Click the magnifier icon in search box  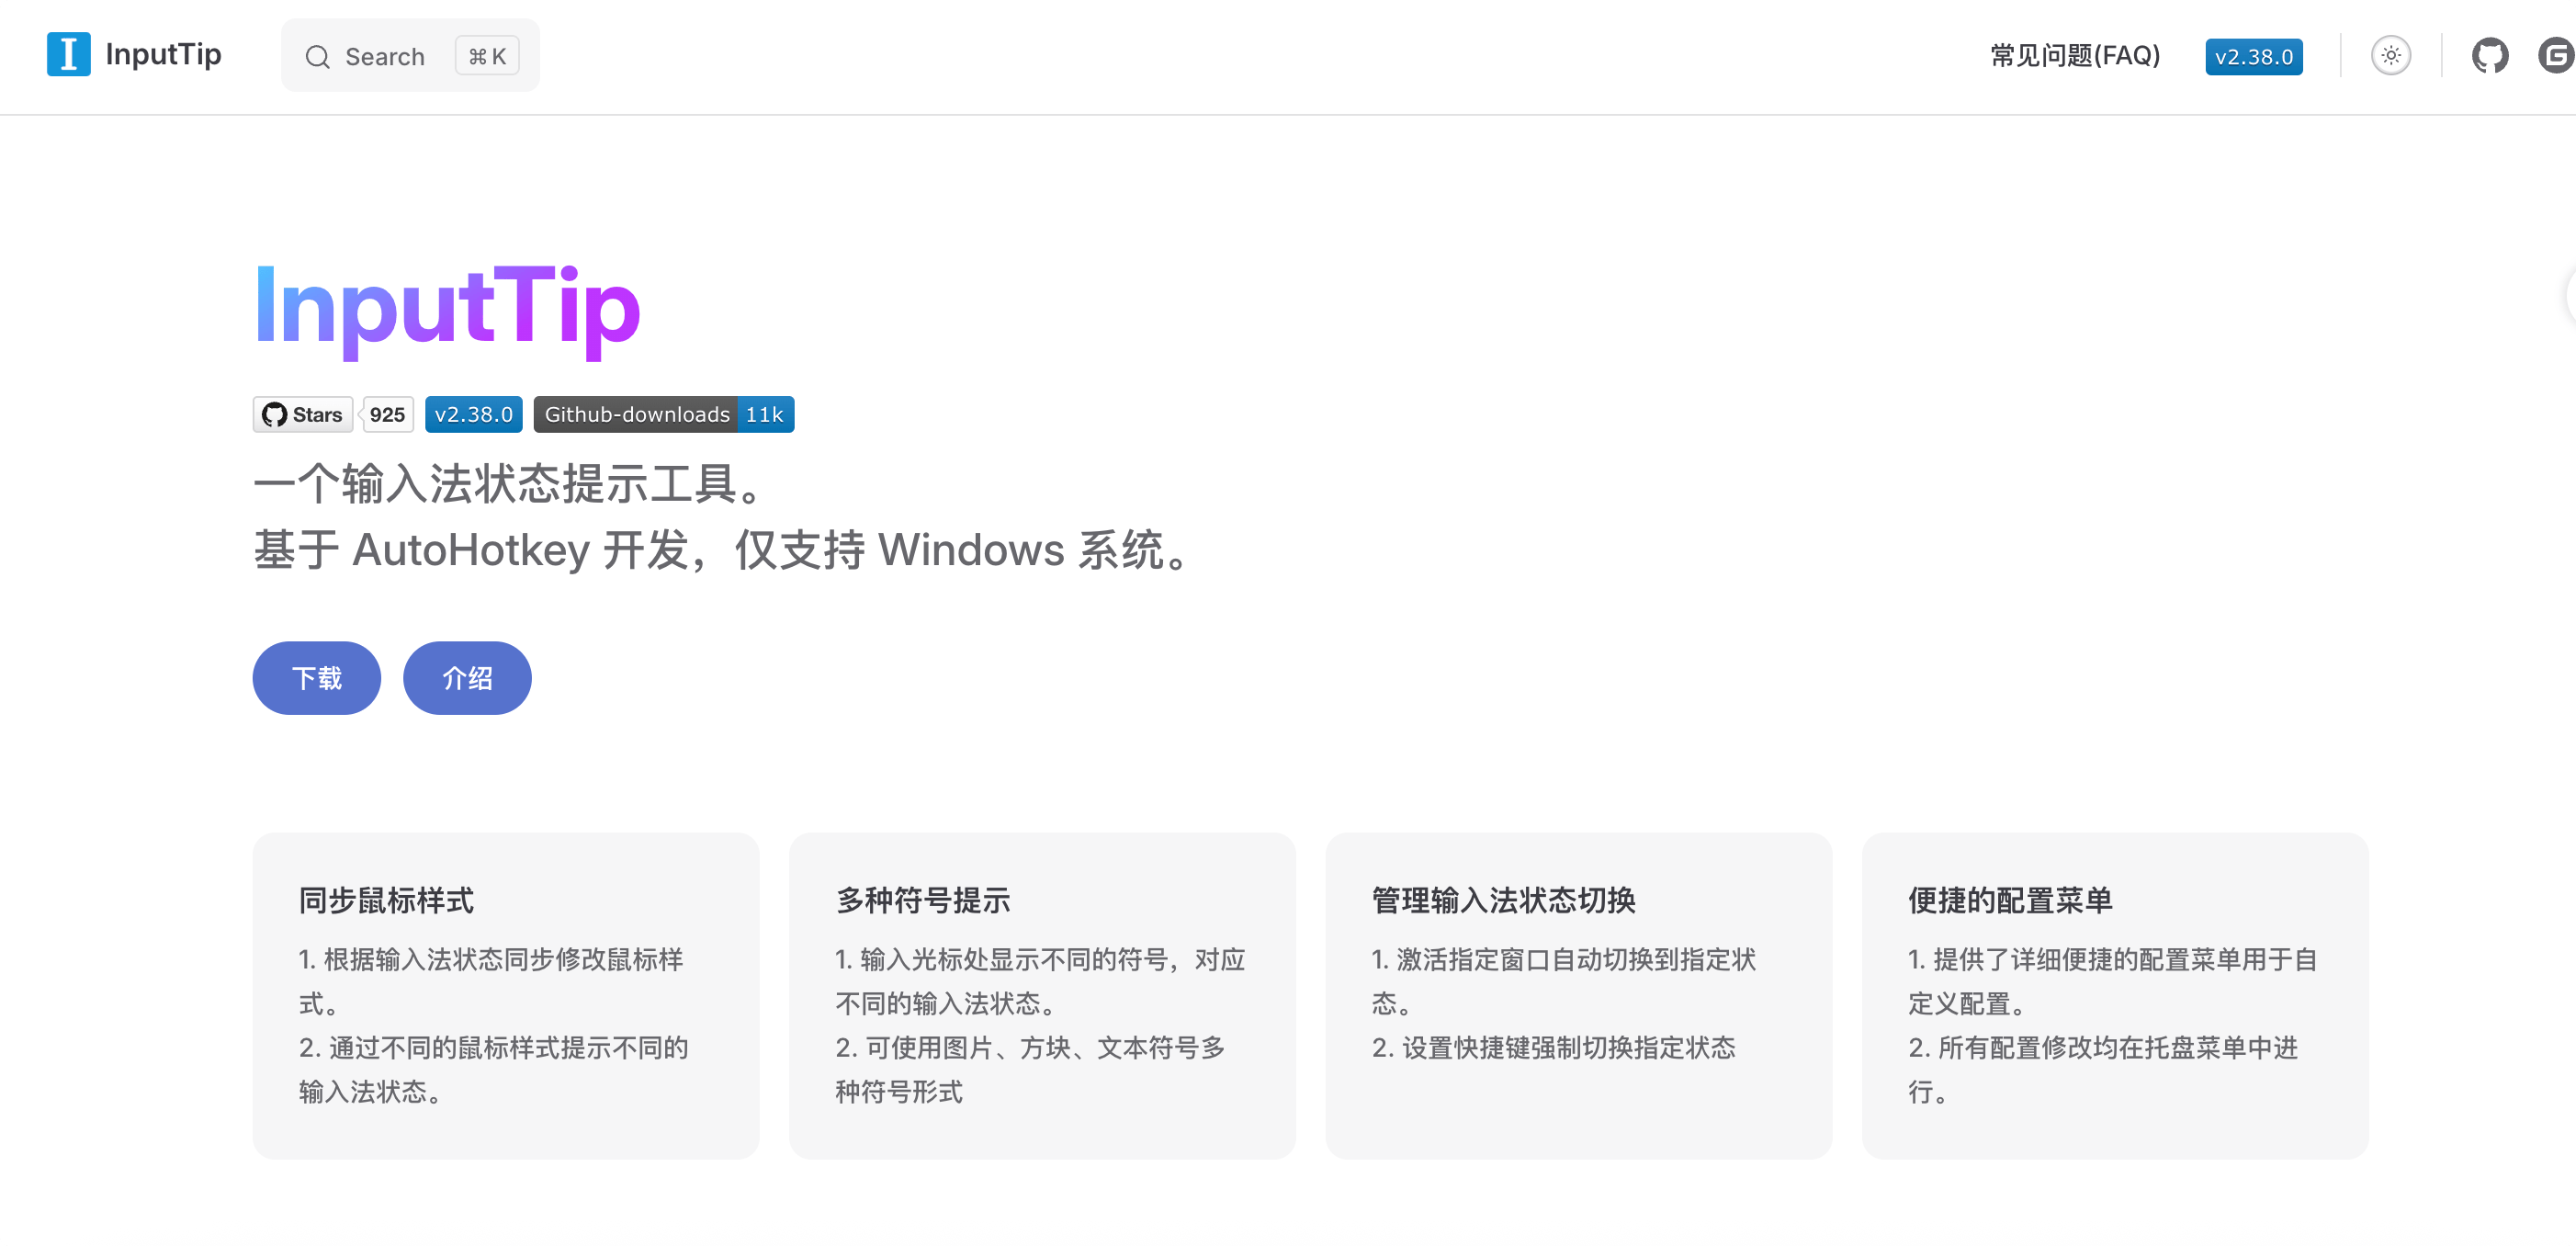pyautogui.click(x=318, y=57)
